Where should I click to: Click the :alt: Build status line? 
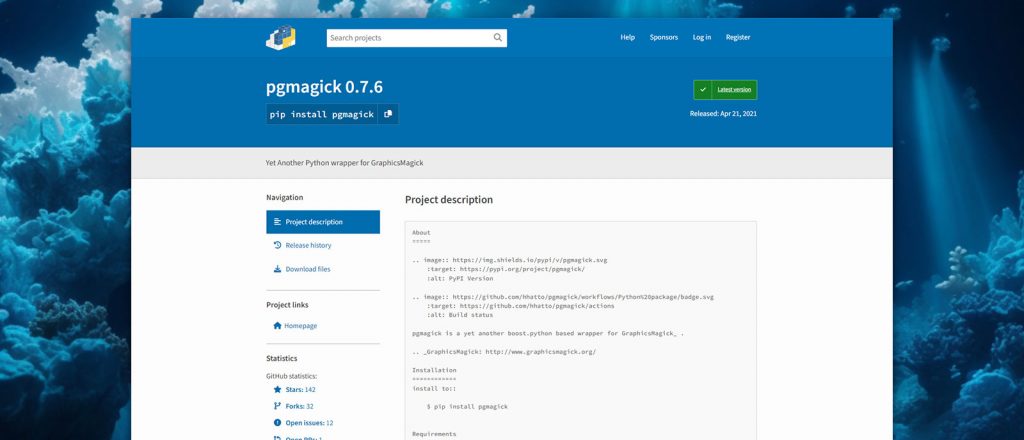point(460,315)
